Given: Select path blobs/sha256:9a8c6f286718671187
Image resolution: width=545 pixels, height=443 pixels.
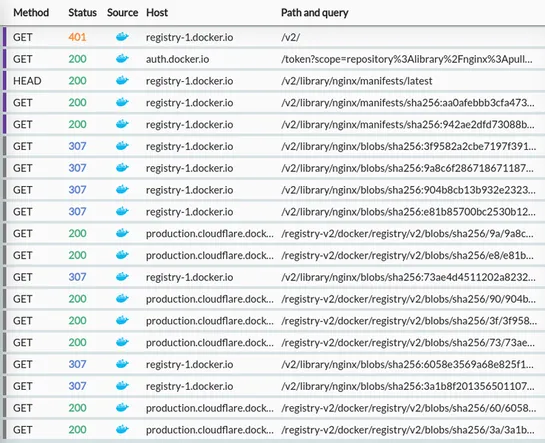Looking at the screenshot, I should tap(408, 168).
